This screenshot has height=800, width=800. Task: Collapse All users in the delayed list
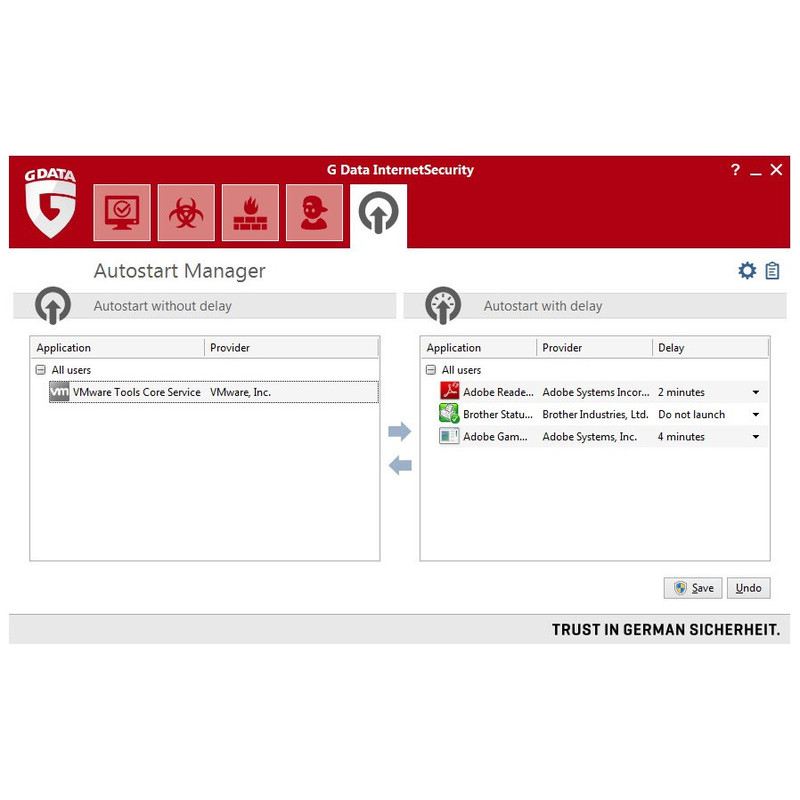[431, 370]
